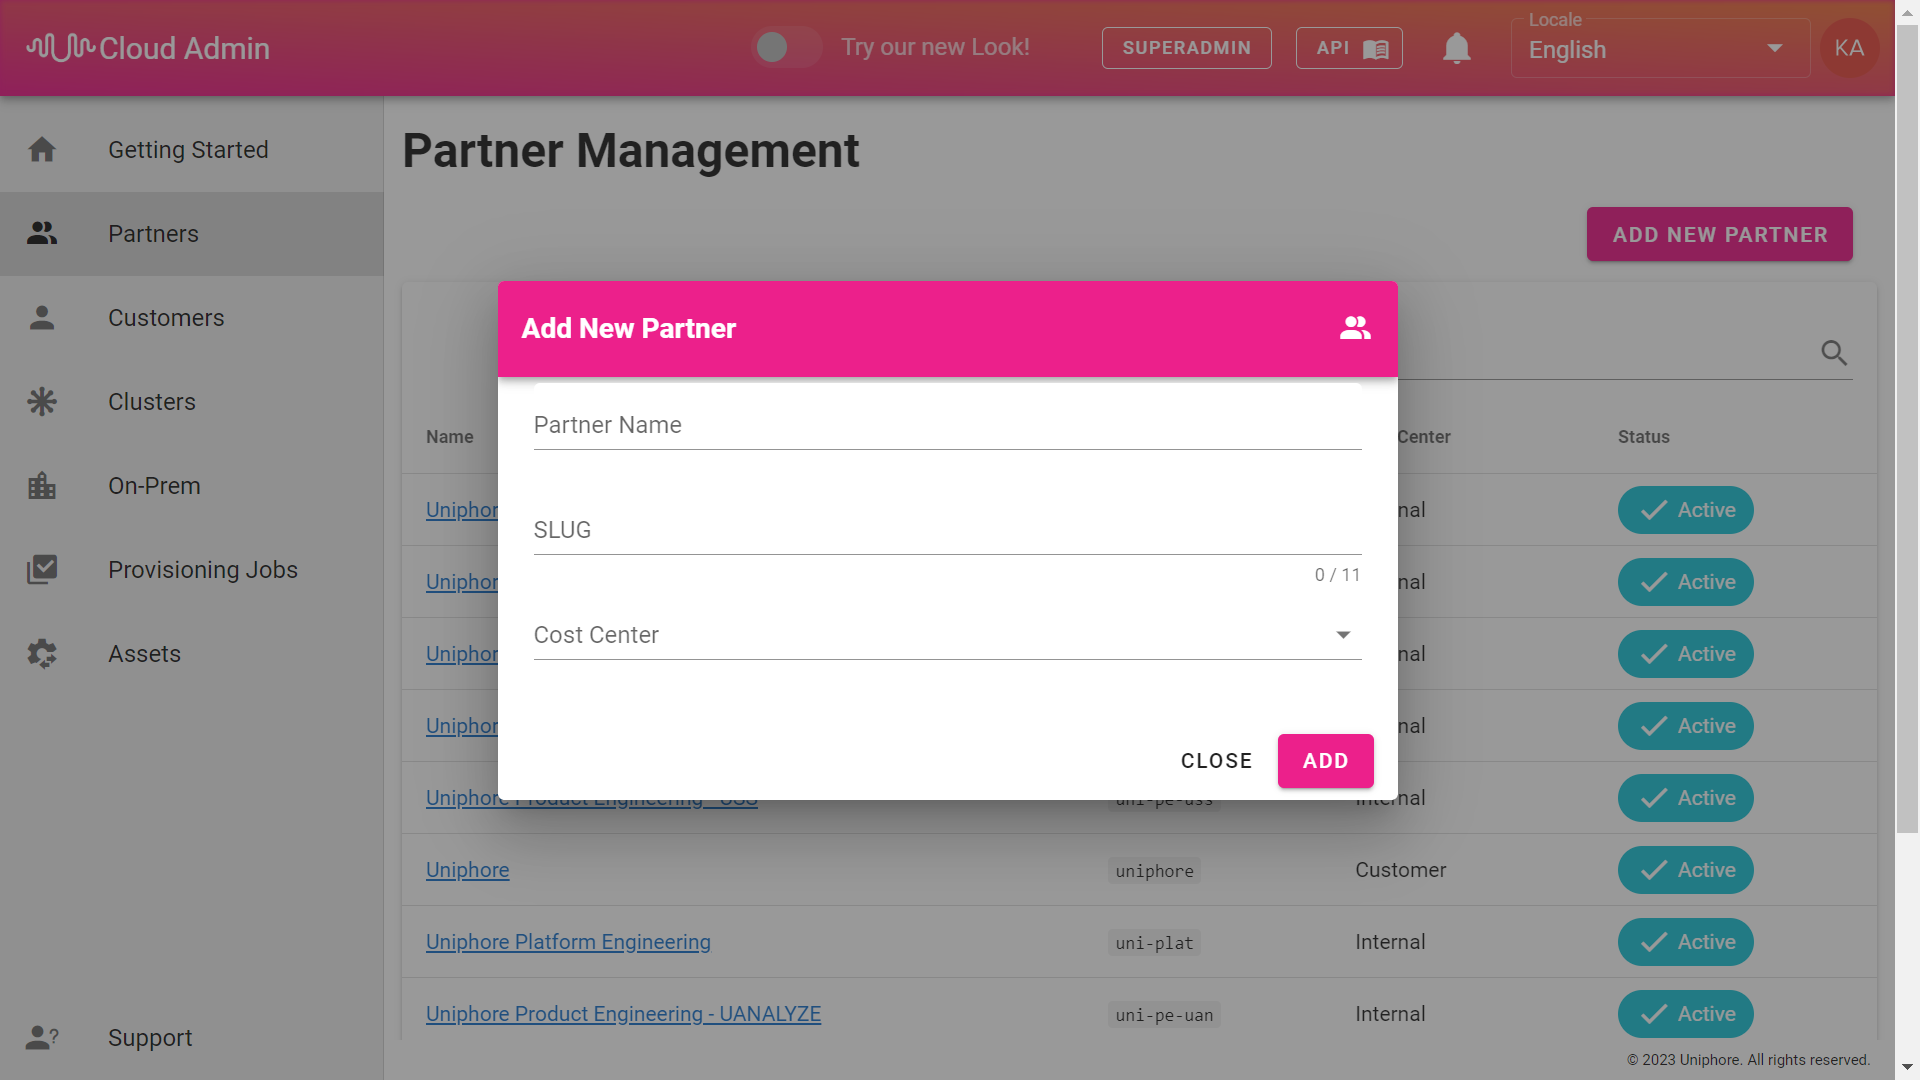Click ADD NEW PARTNER button
This screenshot has height=1080, width=1920.
1719,234
